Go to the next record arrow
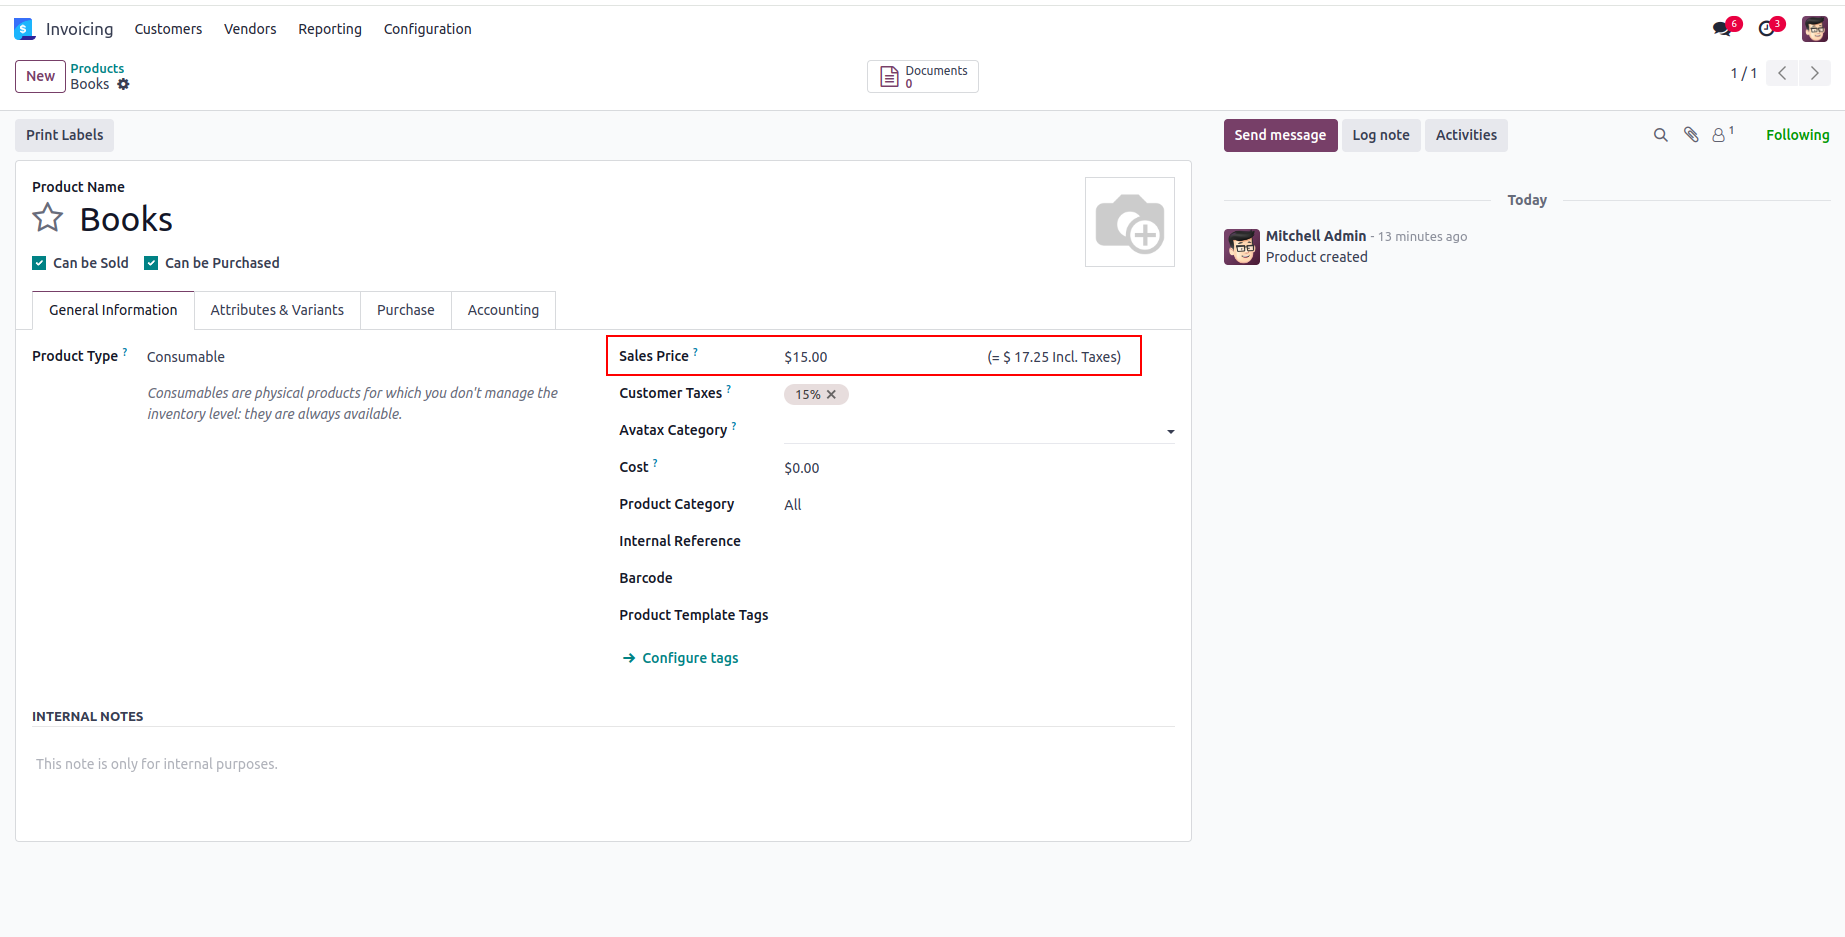The width and height of the screenshot is (1845, 937). 1814,73
